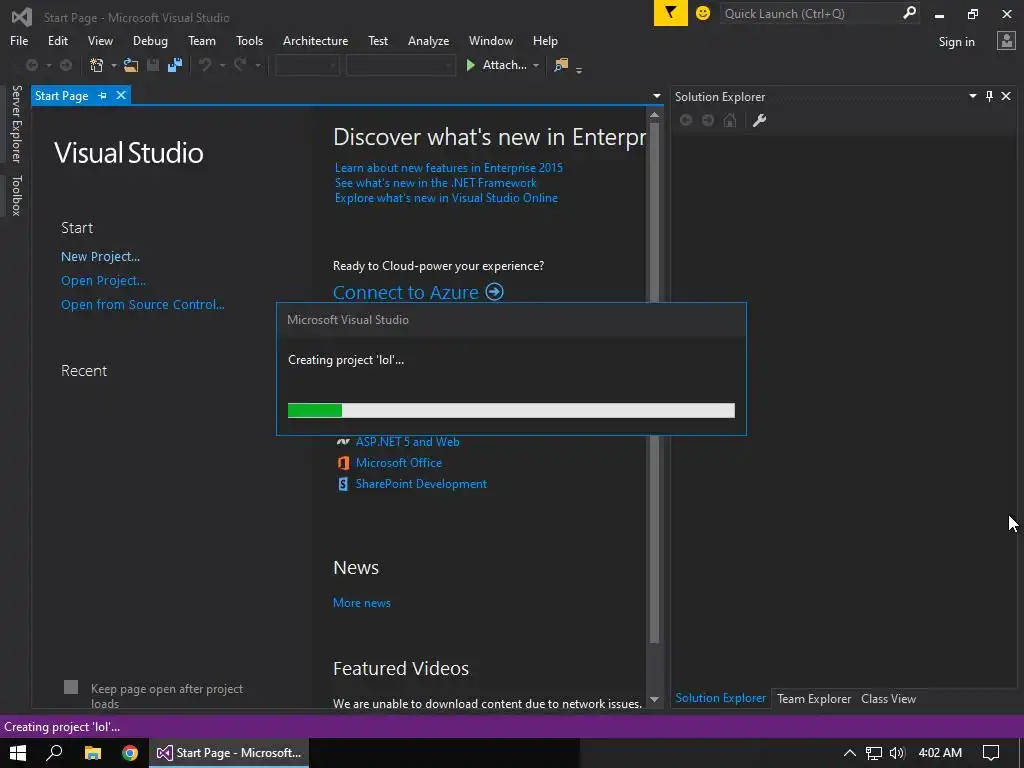Screen dimensions: 1024x768
Task: Click the volume icon in system tray
Action: 897,753
